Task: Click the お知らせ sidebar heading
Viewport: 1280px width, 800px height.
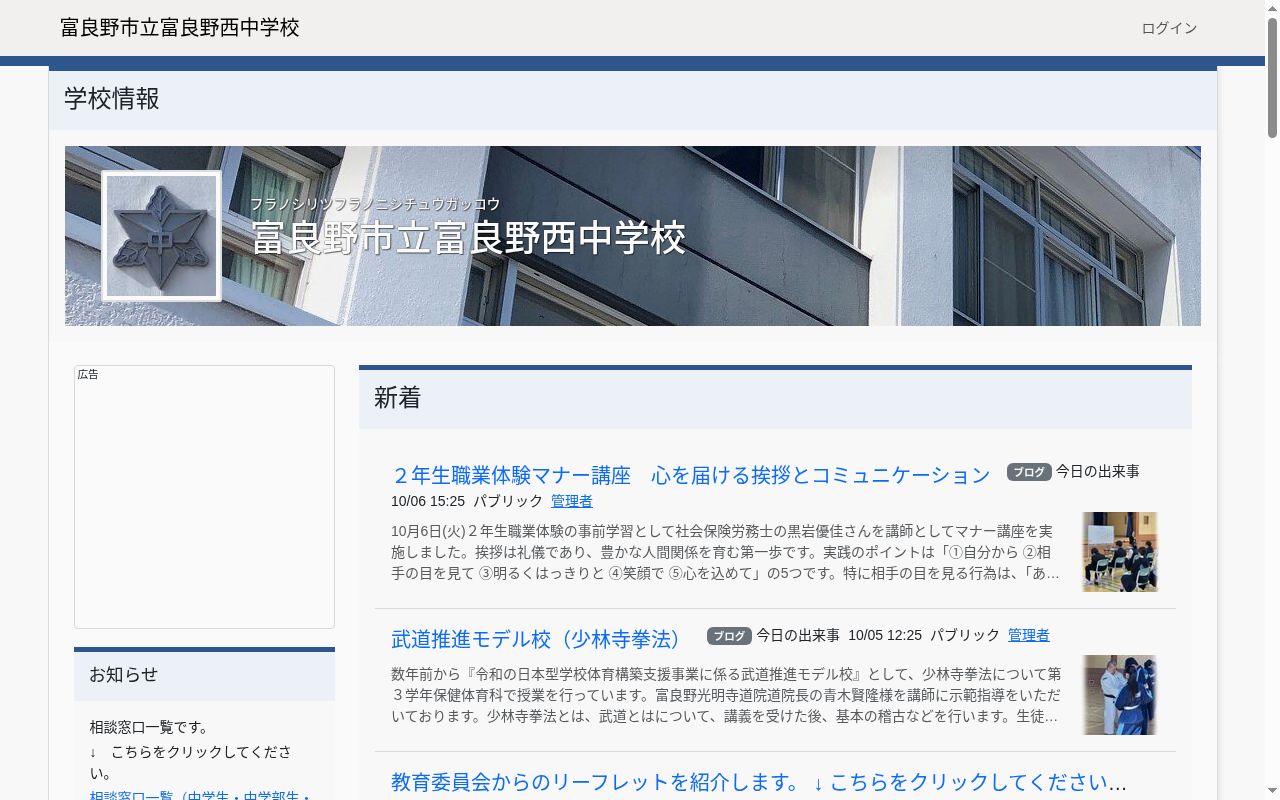Action: 123,675
